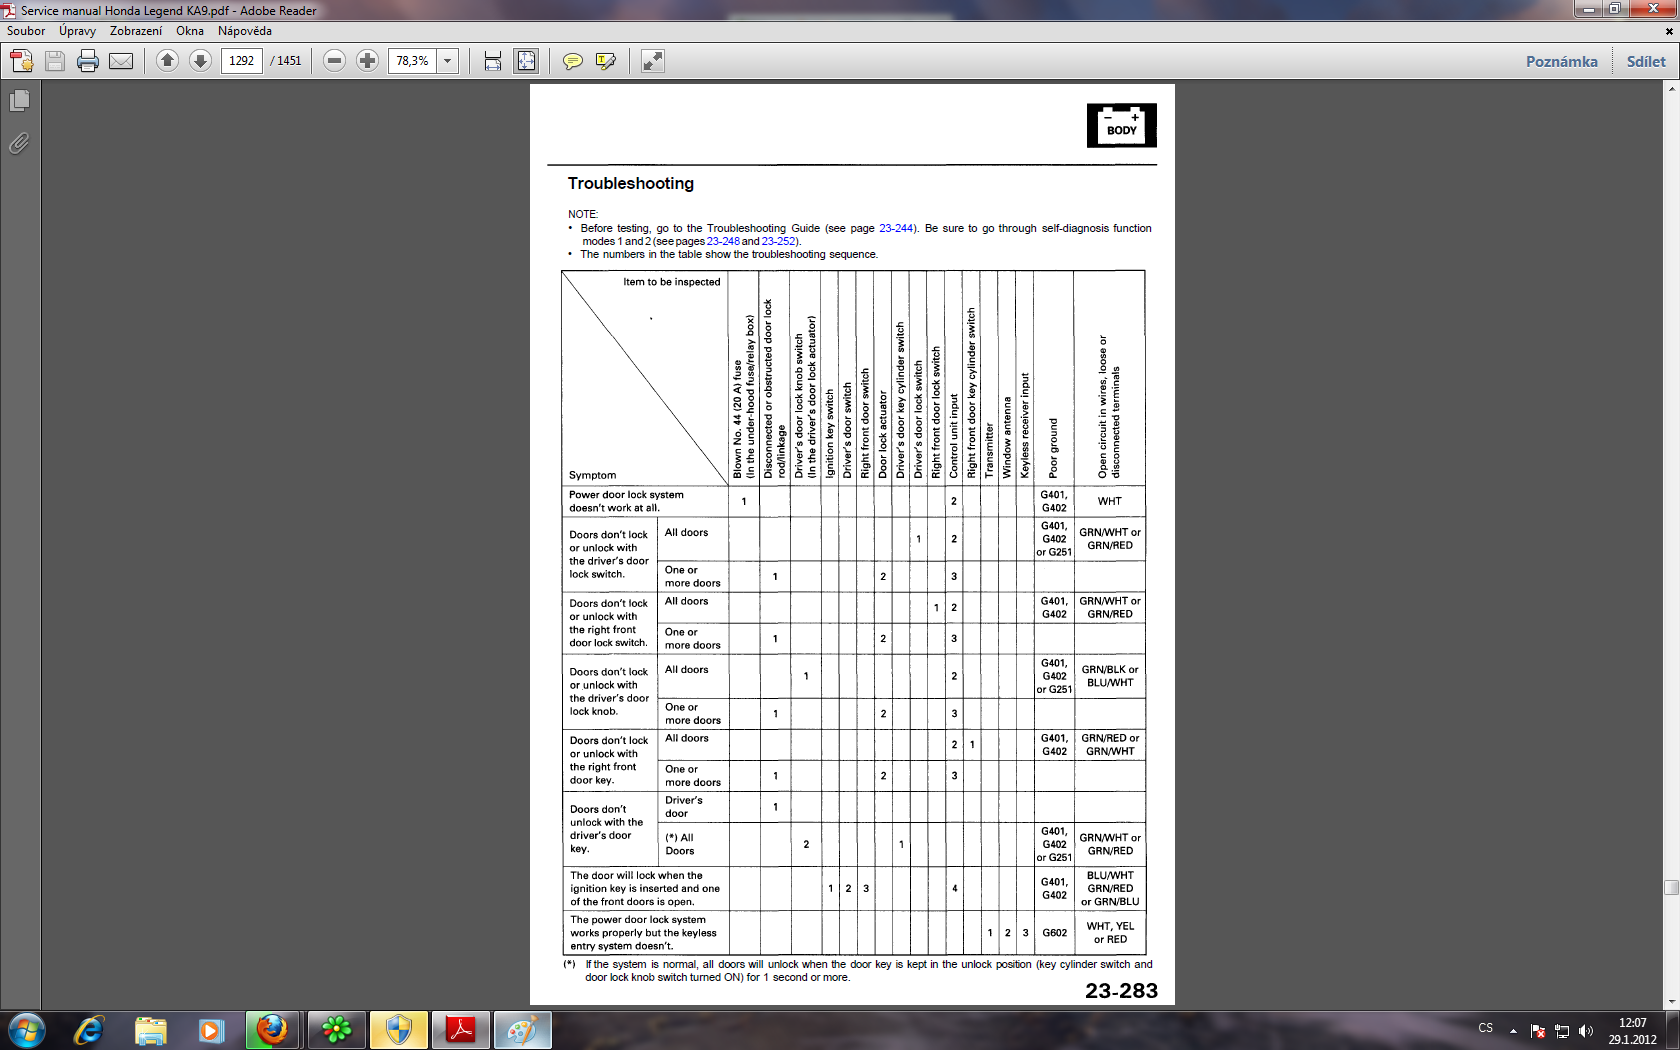Viewport: 1680px width, 1050px height.
Task: Show the page thumbnails panel
Action: tap(19, 101)
